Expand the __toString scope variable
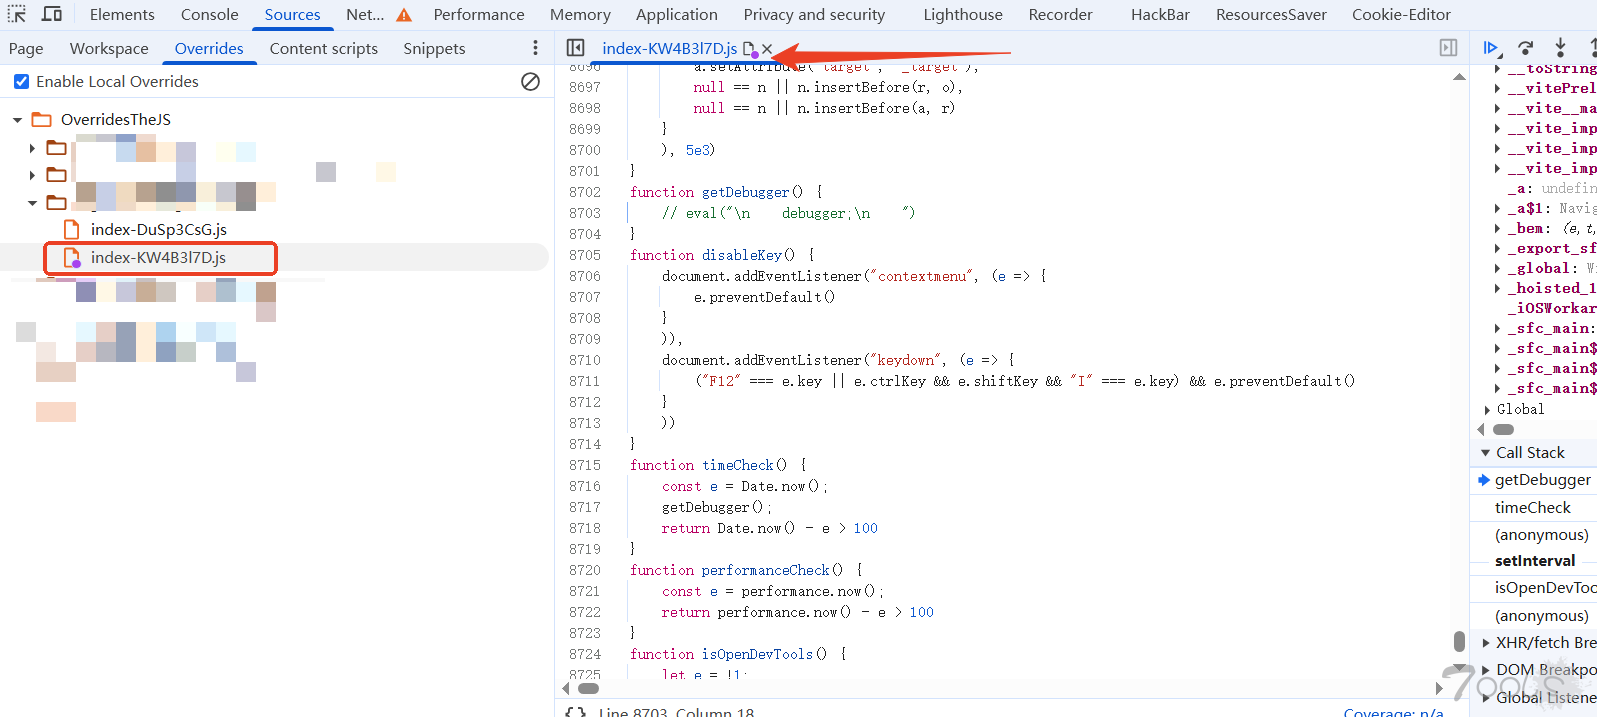Viewport: 1597px width, 717px height. pos(1497,69)
